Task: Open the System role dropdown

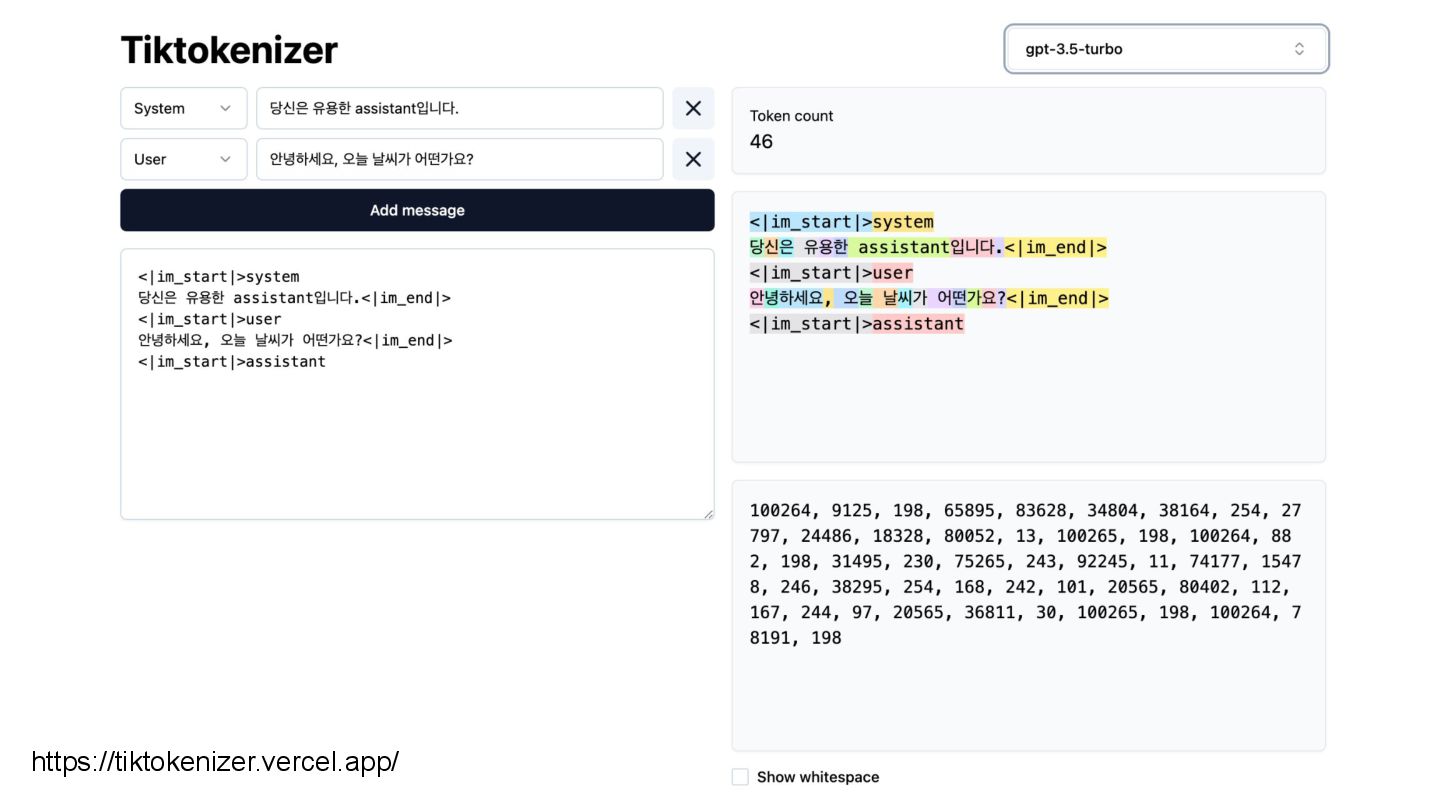Action: 184,108
